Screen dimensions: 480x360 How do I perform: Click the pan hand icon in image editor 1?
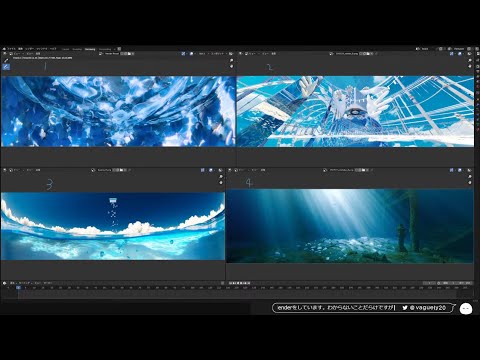(232, 66)
